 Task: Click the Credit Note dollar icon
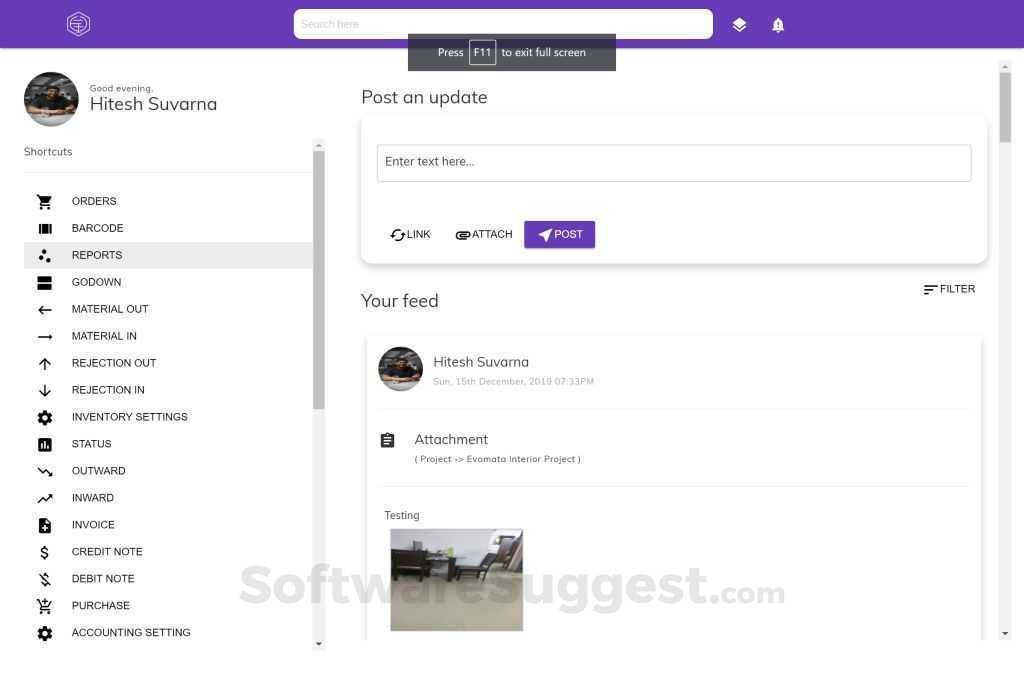pyautogui.click(x=45, y=553)
